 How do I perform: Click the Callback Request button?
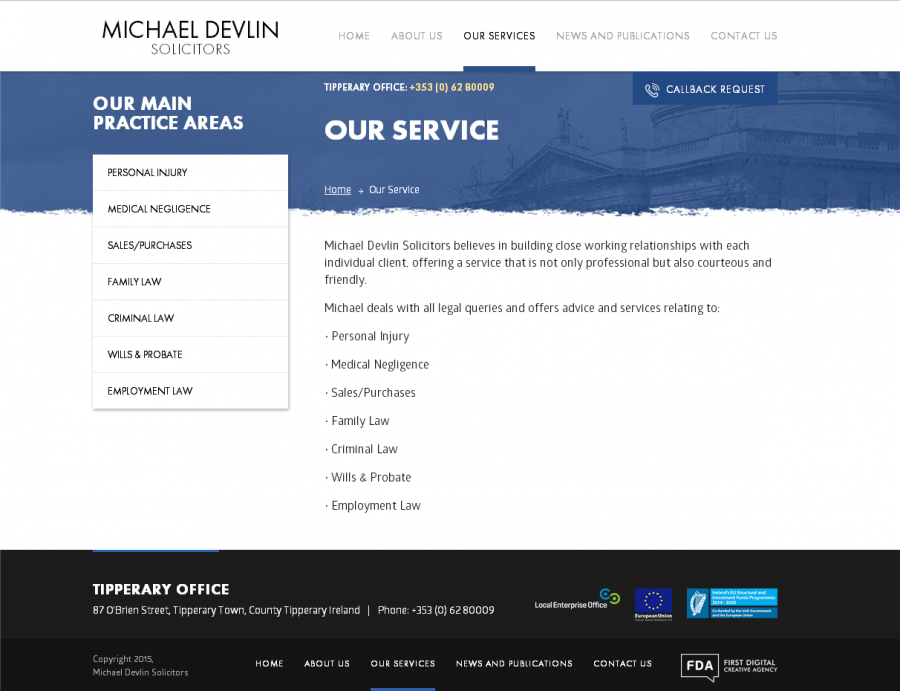click(705, 89)
